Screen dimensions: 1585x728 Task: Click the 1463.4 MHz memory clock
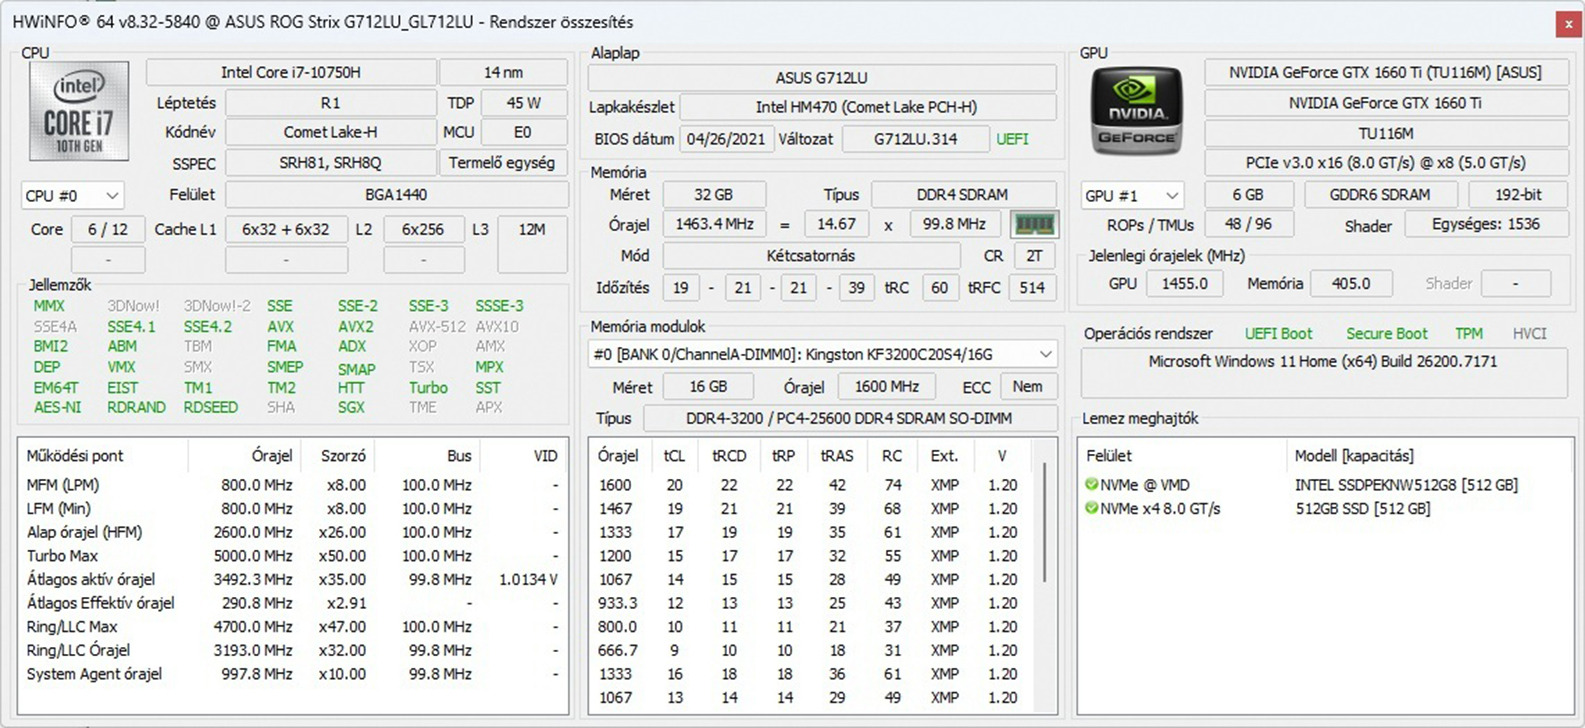coord(714,224)
